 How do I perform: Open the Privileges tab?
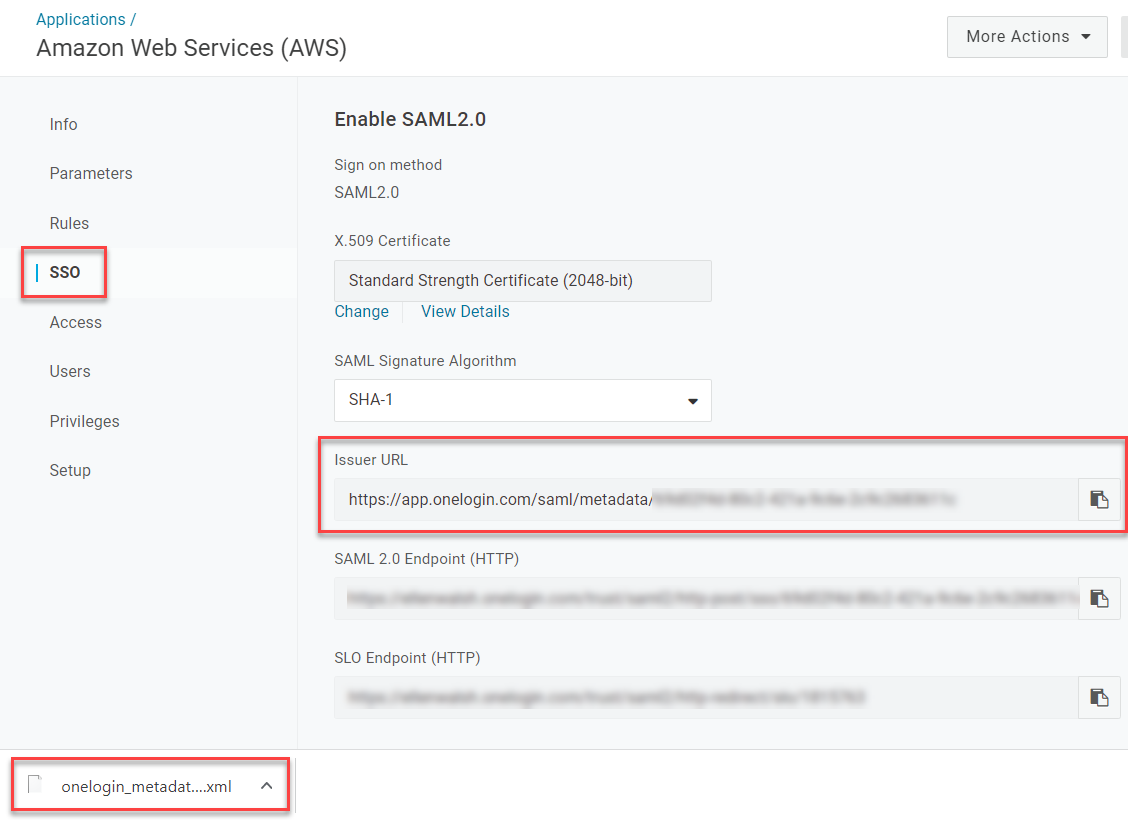tap(84, 421)
